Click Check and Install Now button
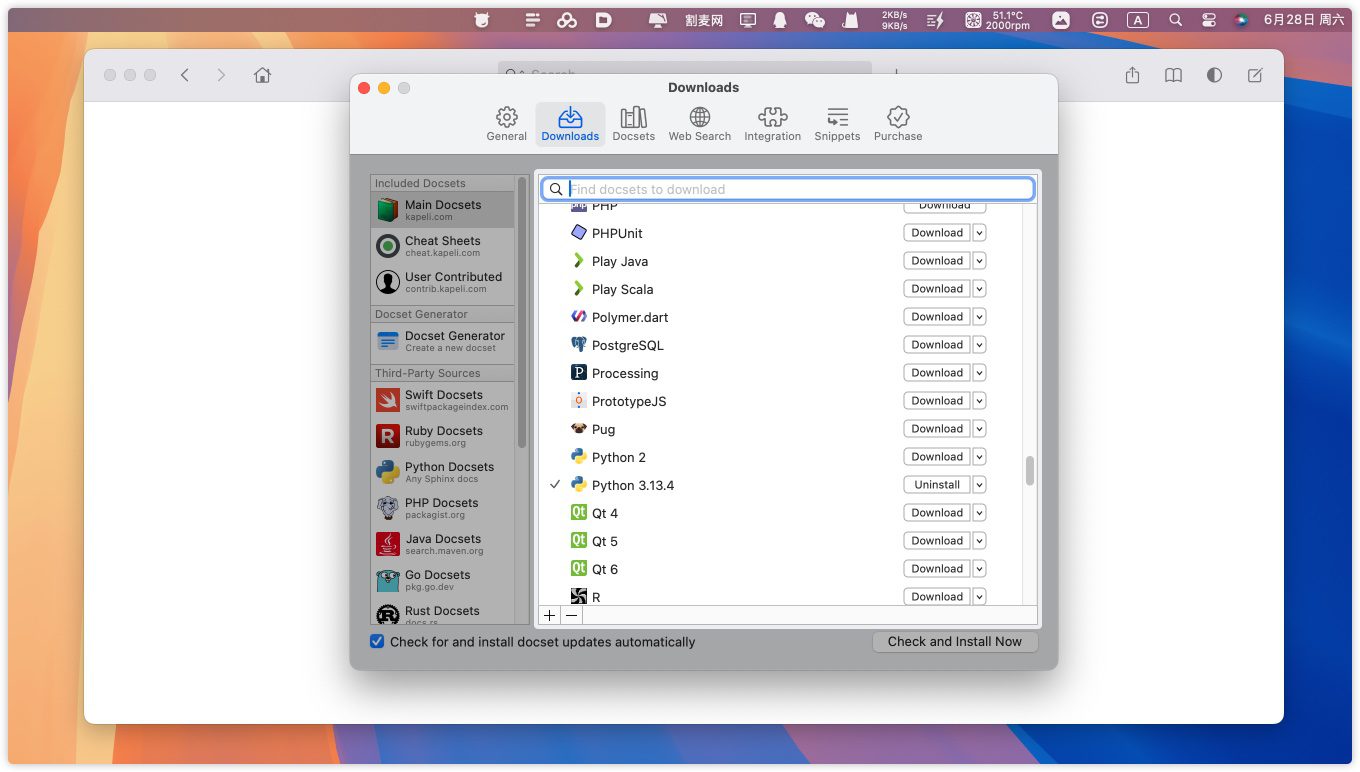Image resolution: width=1360 pixels, height=772 pixels. point(955,642)
